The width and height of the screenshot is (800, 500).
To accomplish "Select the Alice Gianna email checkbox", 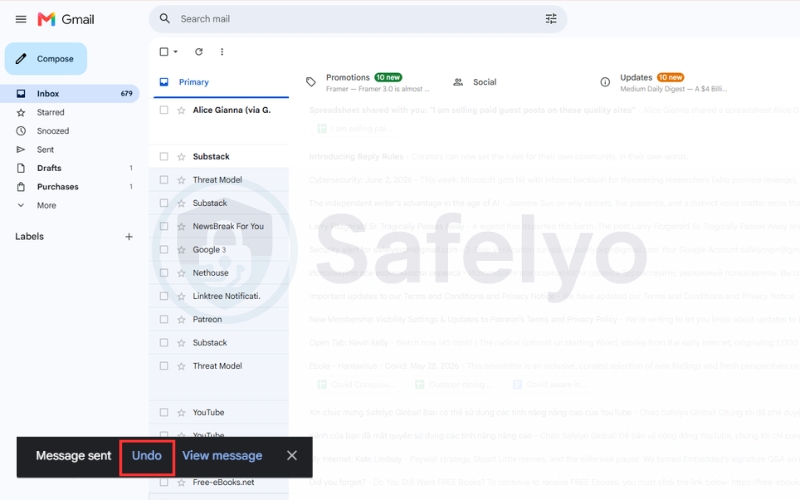I will point(164,110).
